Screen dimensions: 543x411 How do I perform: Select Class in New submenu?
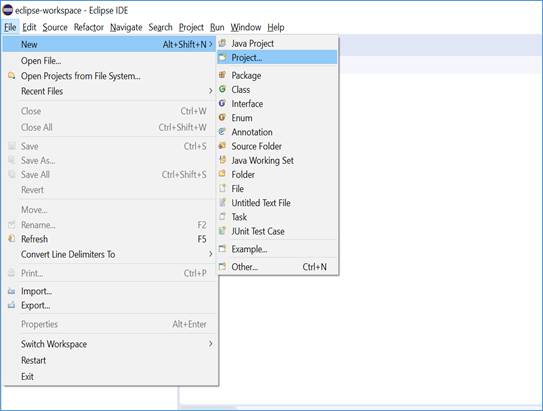277,89
